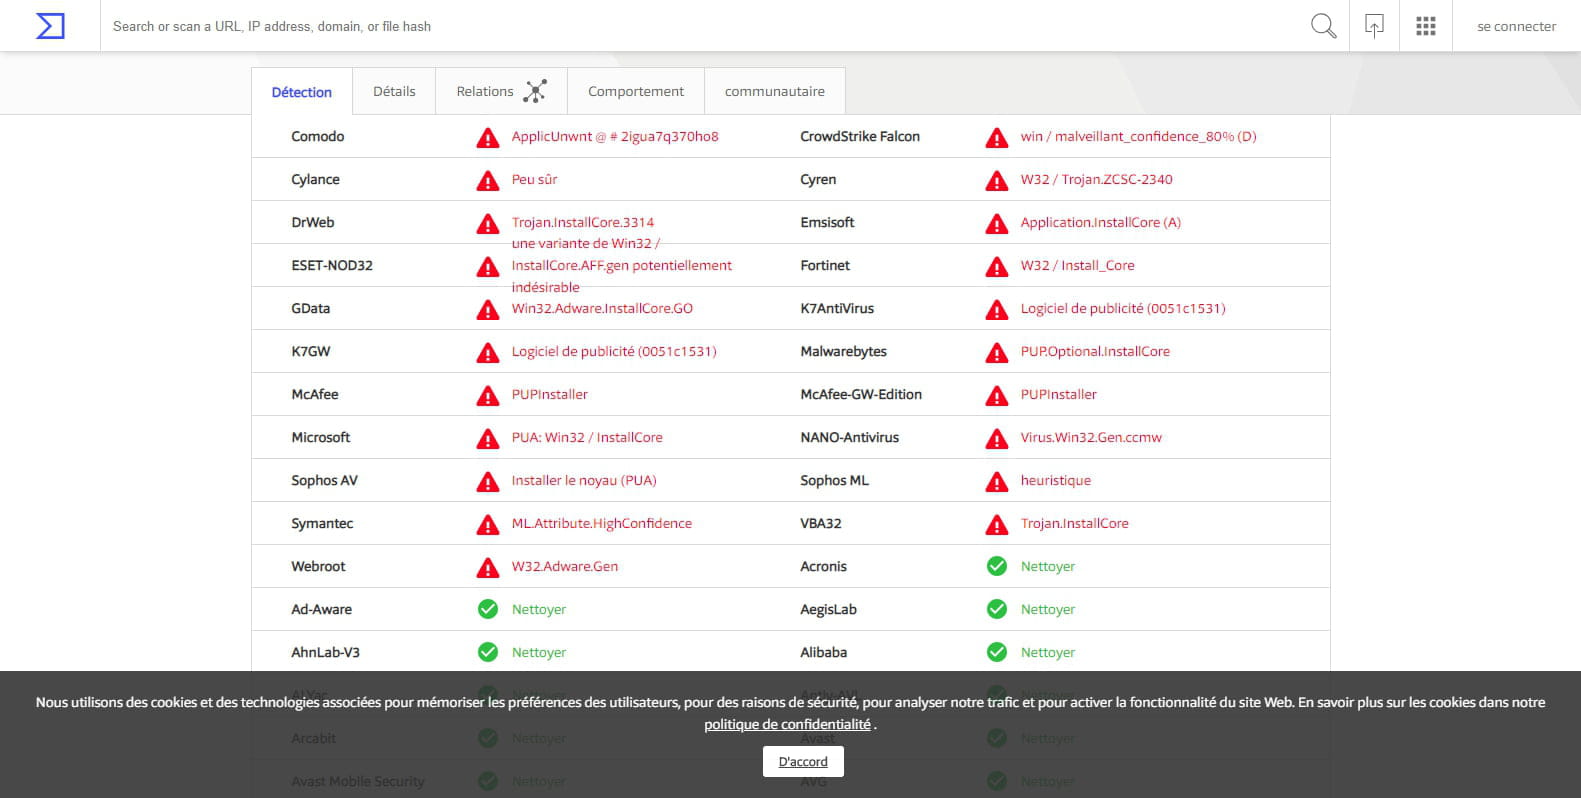Click the se connecter sign-in link
The image size is (1581, 798).
(x=1516, y=26)
